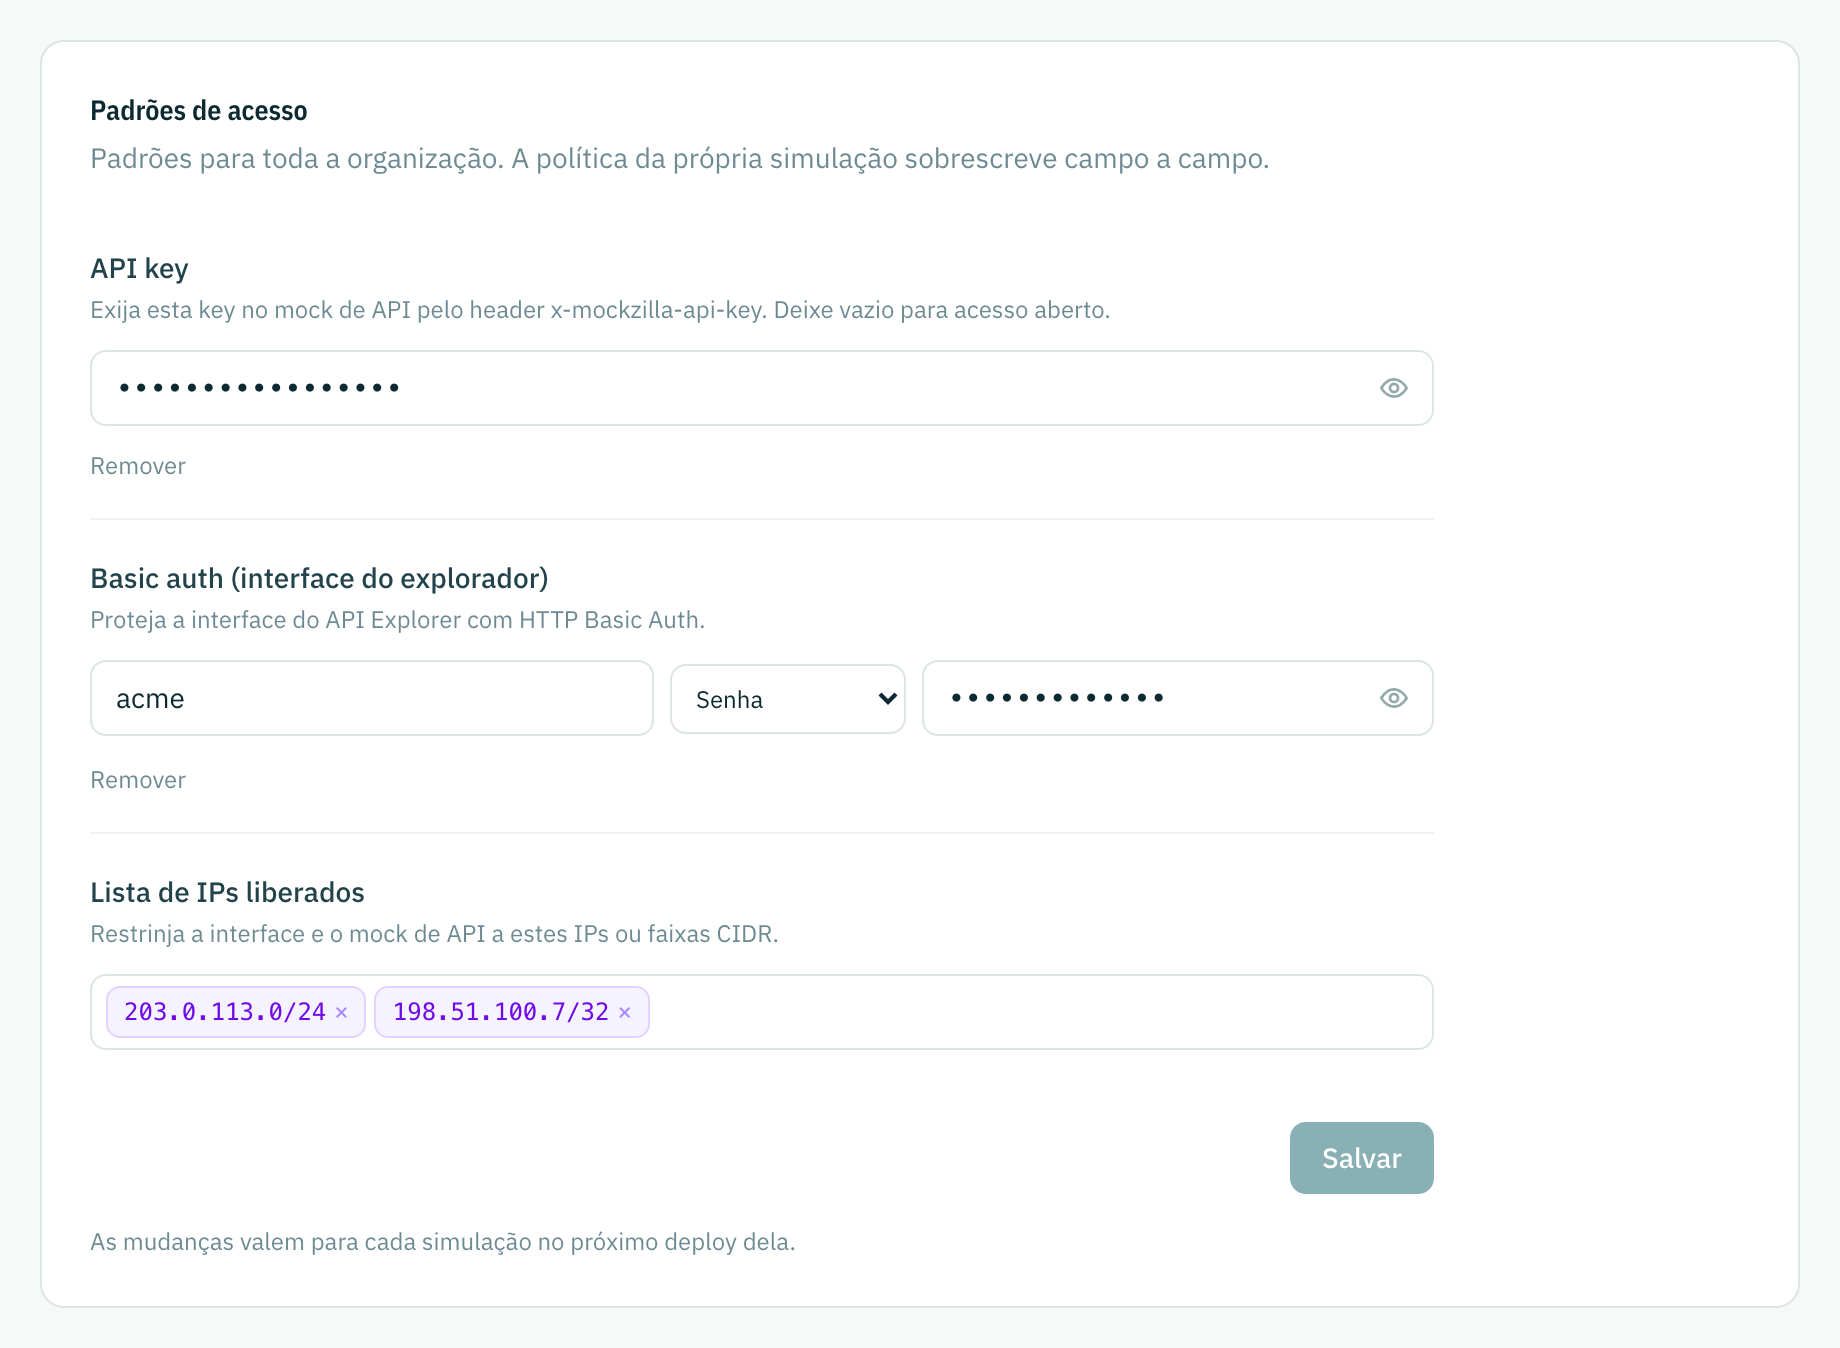This screenshot has height=1348, width=1840.
Task: Click the API key section label
Action: coord(139,269)
